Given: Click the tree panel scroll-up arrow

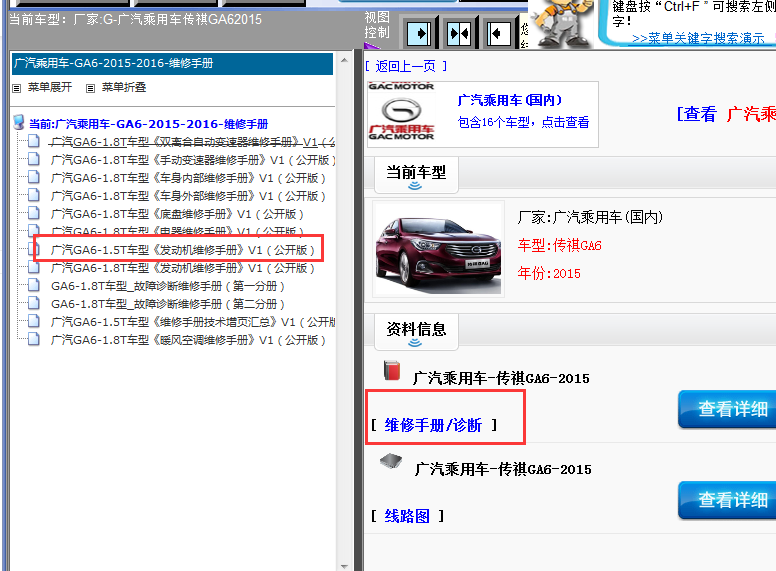Looking at the screenshot, I should (344, 60).
